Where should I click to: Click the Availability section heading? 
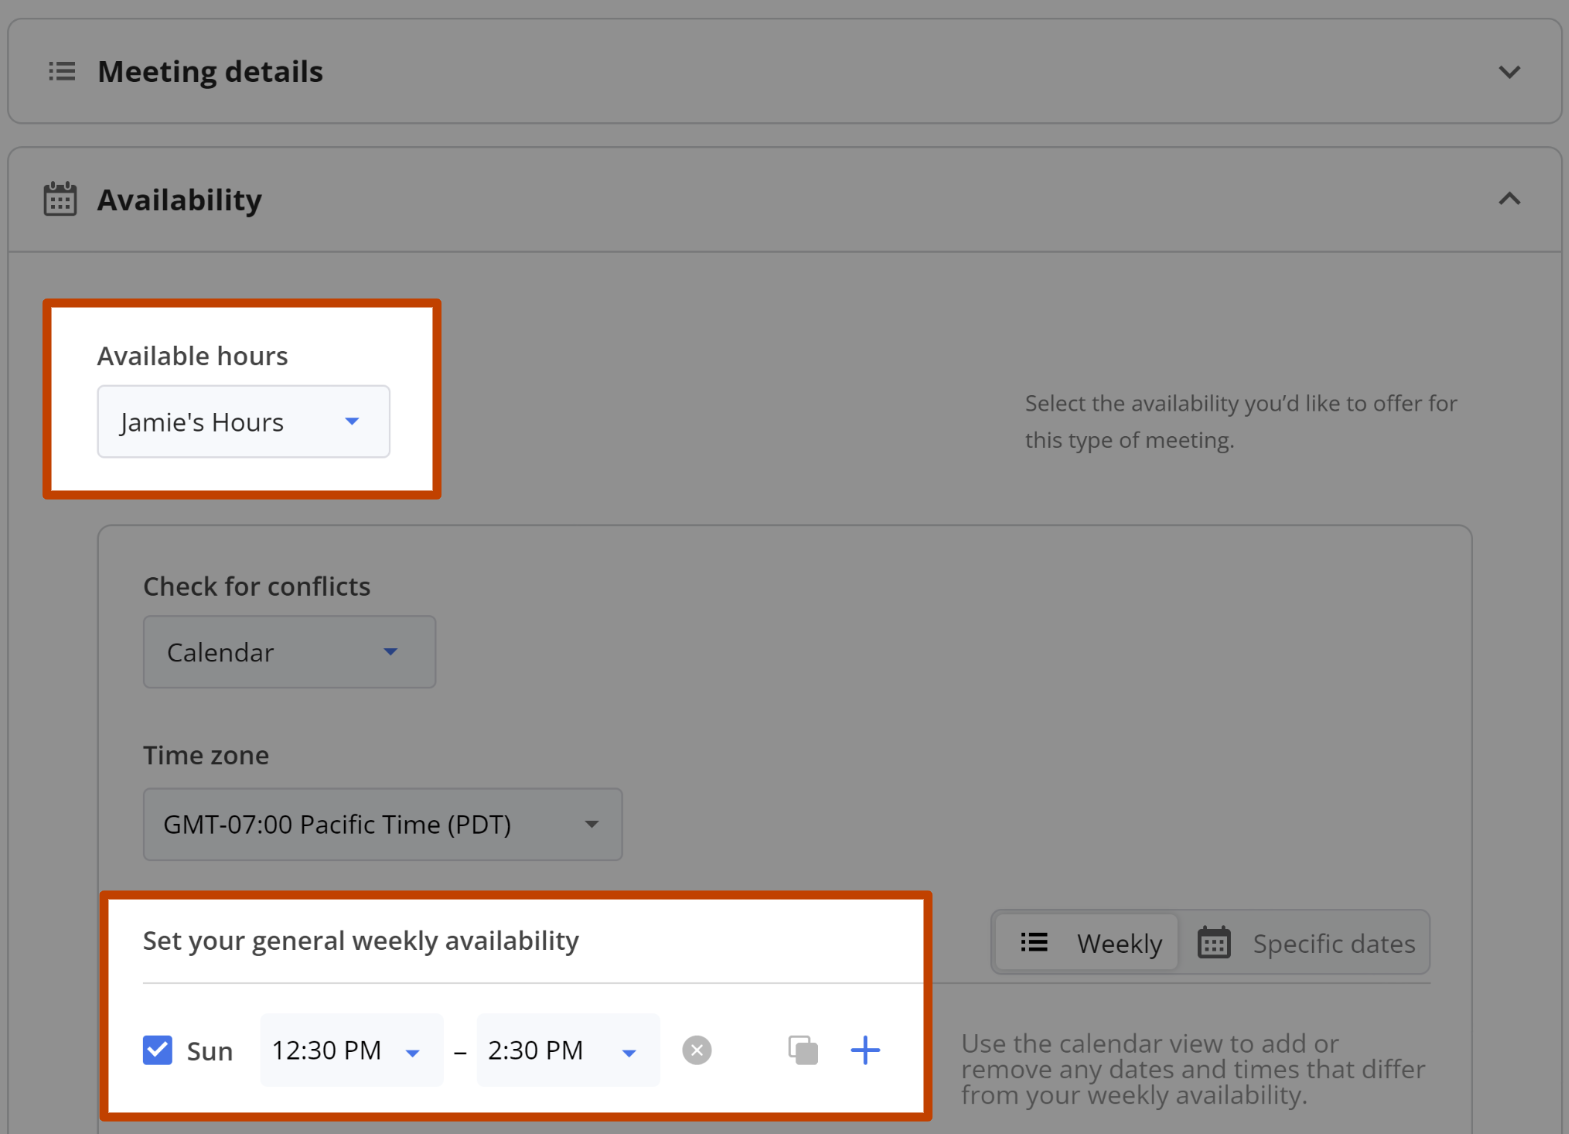tap(179, 200)
